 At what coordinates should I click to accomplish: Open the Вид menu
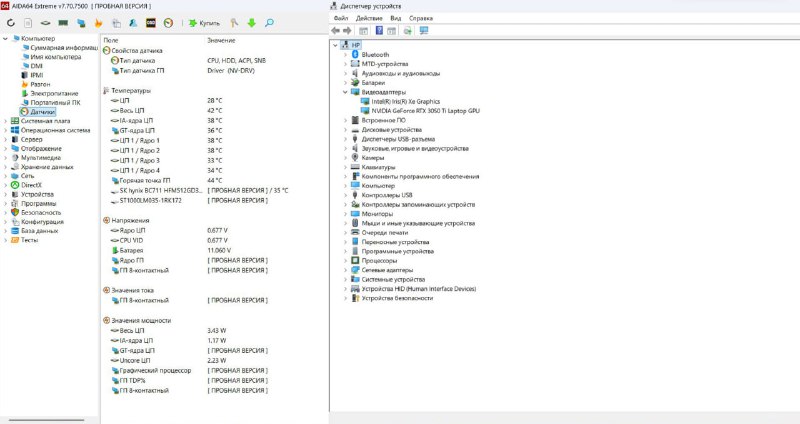(x=395, y=18)
